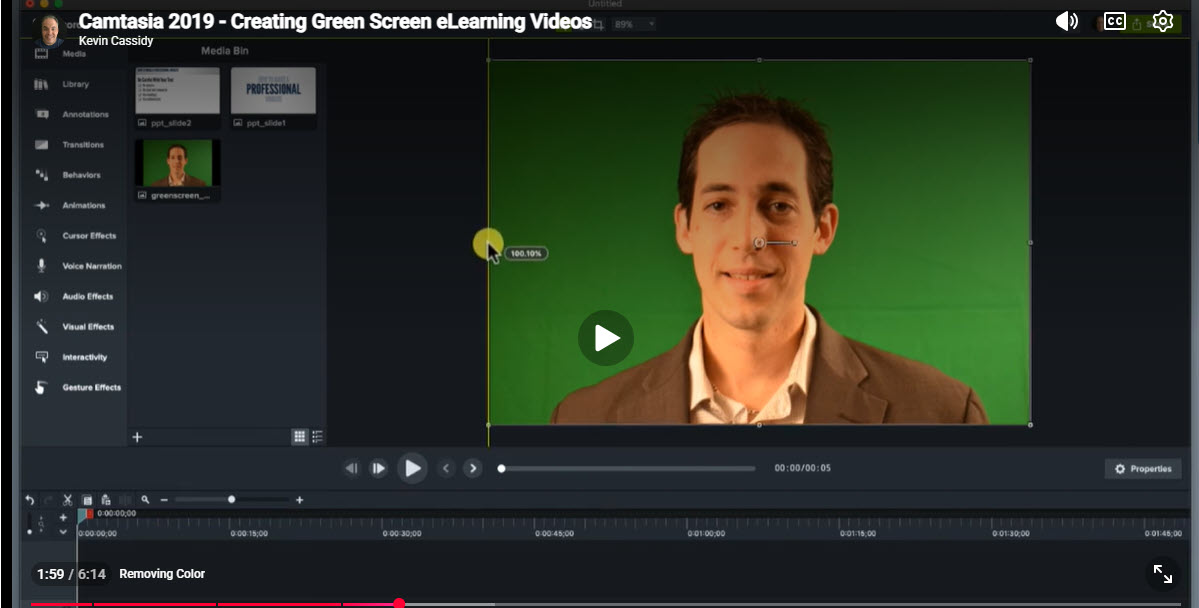The height and width of the screenshot is (608, 1199).
Task: Add media with the plus button
Action: pyautogui.click(x=137, y=437)
